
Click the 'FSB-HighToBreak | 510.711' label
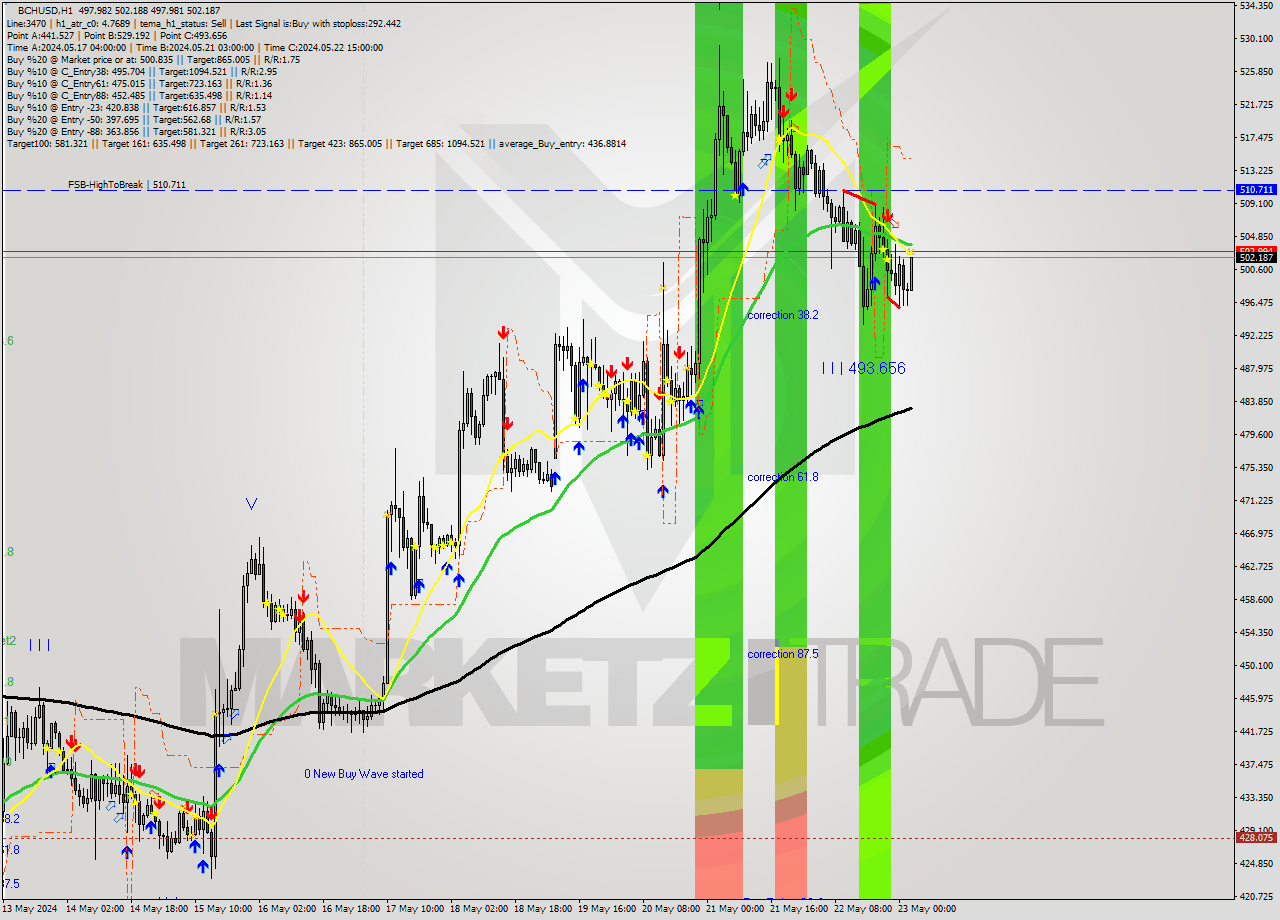pos(127,185)
